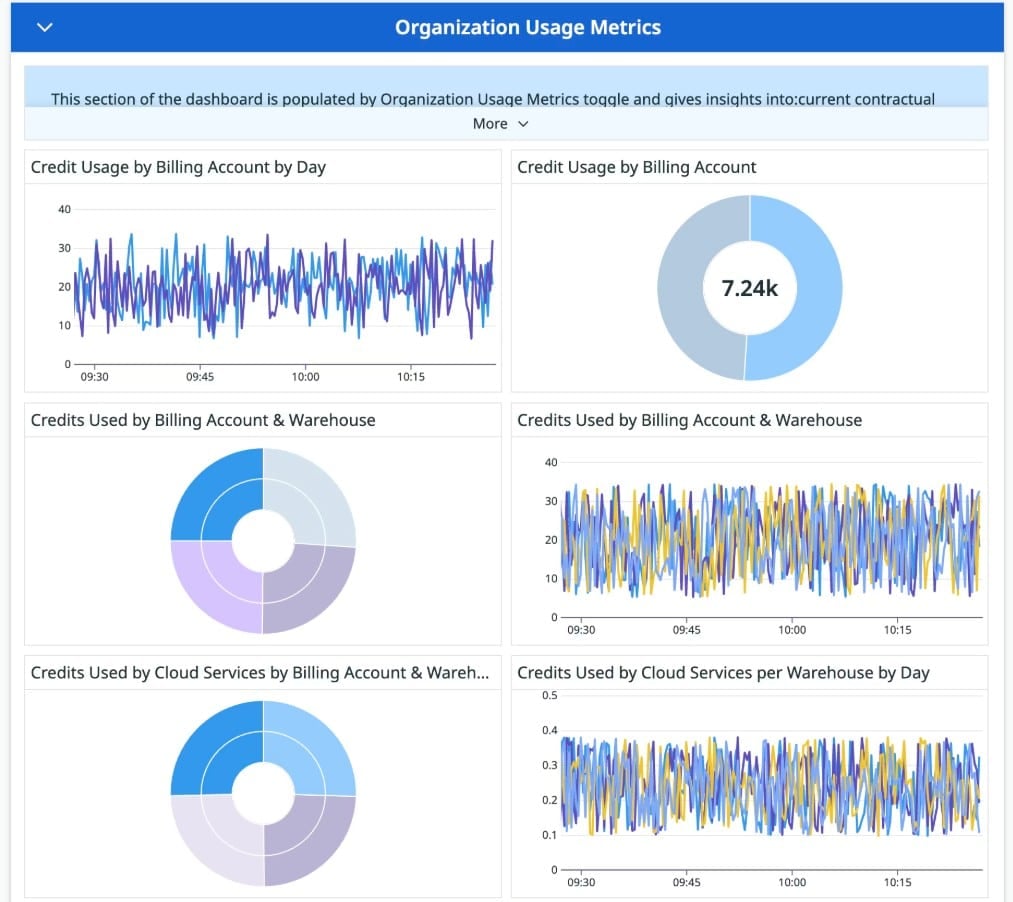Open the Credits Used by Cloud Services by Billing Account title

click(x=260, y=673)
